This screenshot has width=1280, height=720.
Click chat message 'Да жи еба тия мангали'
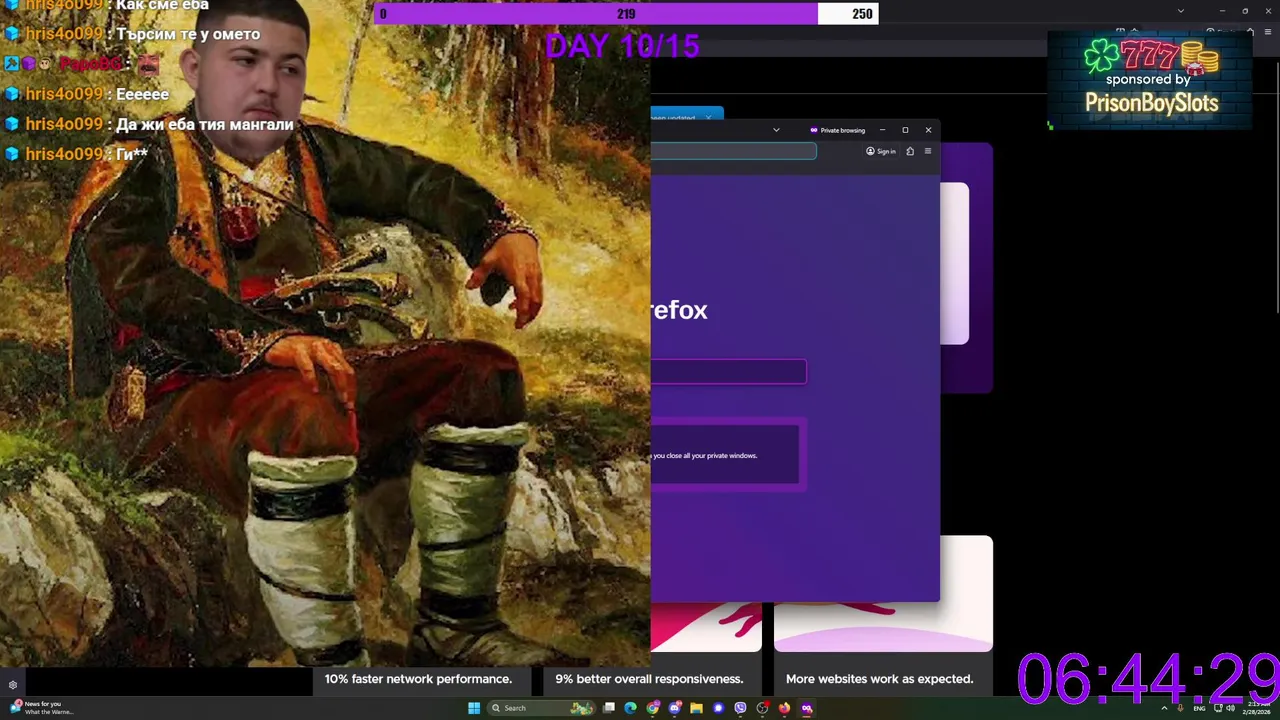(205, 125)
